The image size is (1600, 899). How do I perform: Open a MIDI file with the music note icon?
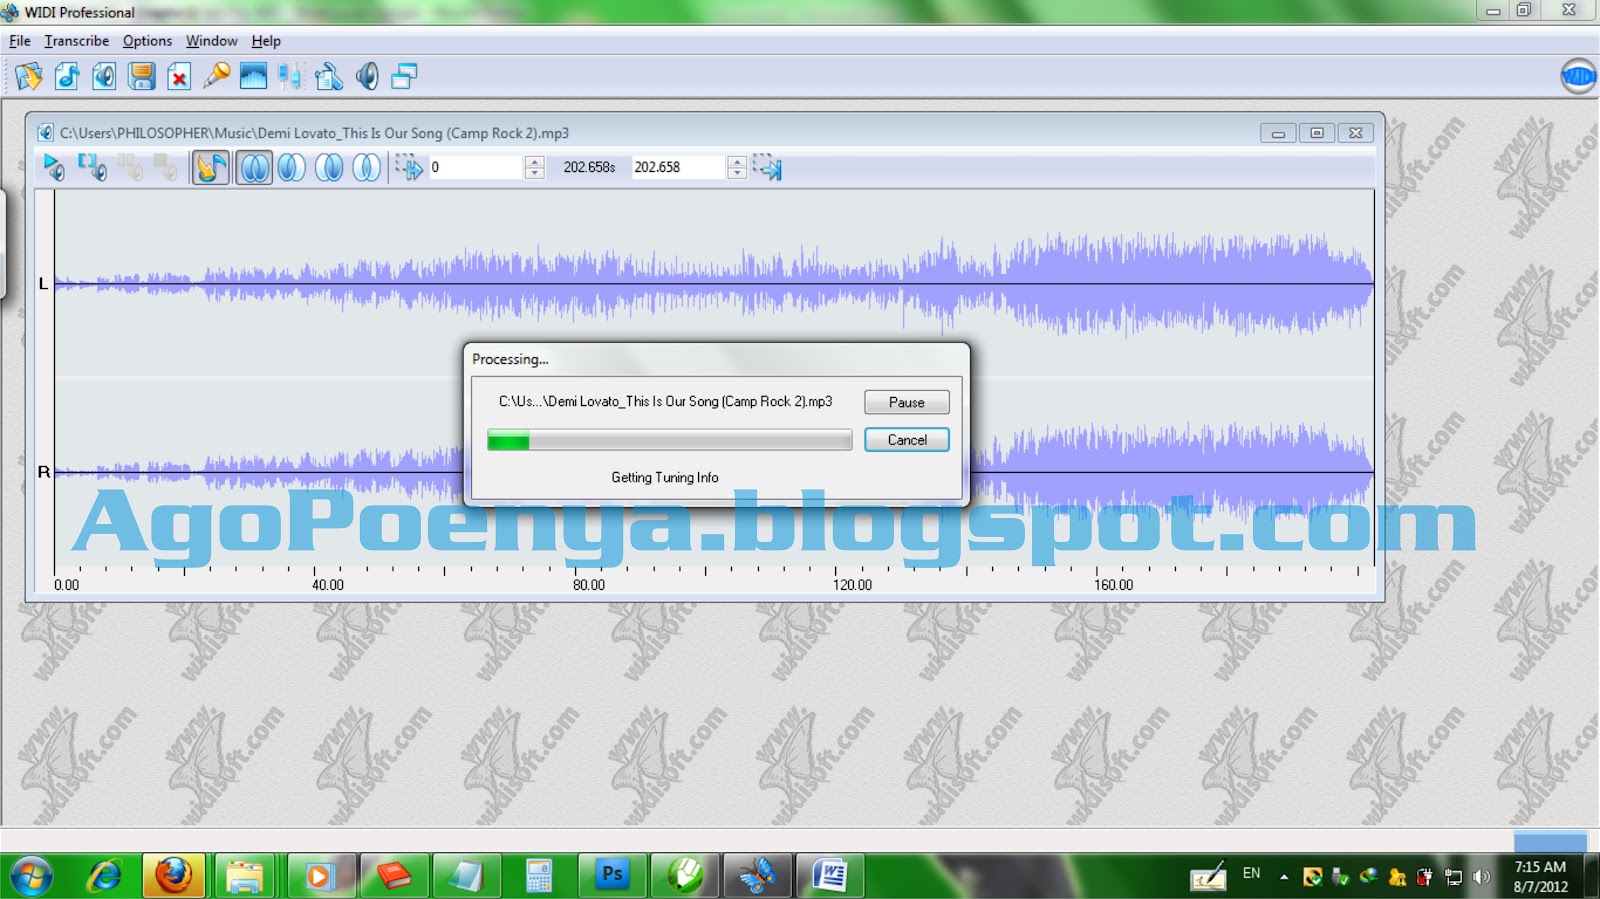[x=67, y=77]
